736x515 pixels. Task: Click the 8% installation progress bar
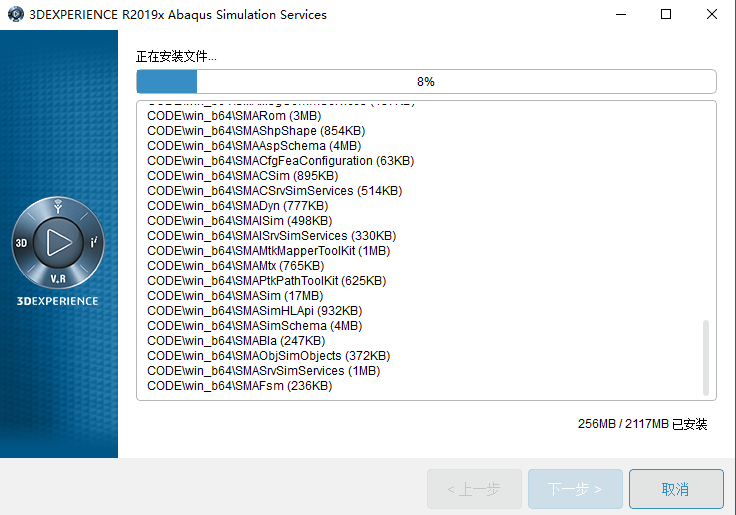click(x=426, y=81)
